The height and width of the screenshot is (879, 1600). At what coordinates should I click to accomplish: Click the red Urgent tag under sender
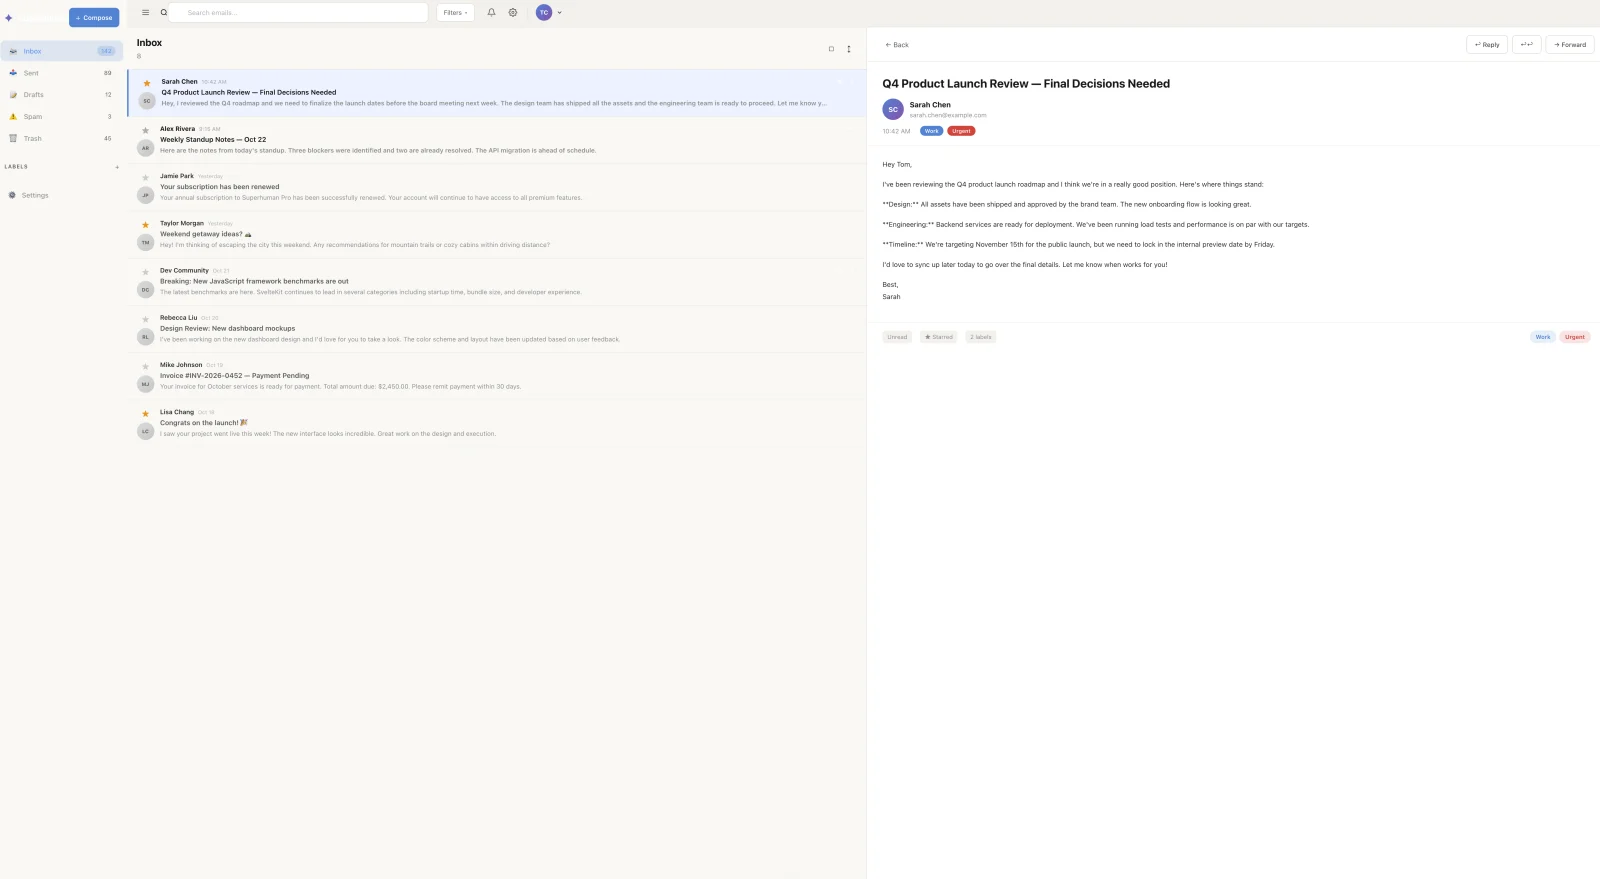pos(961,131)
